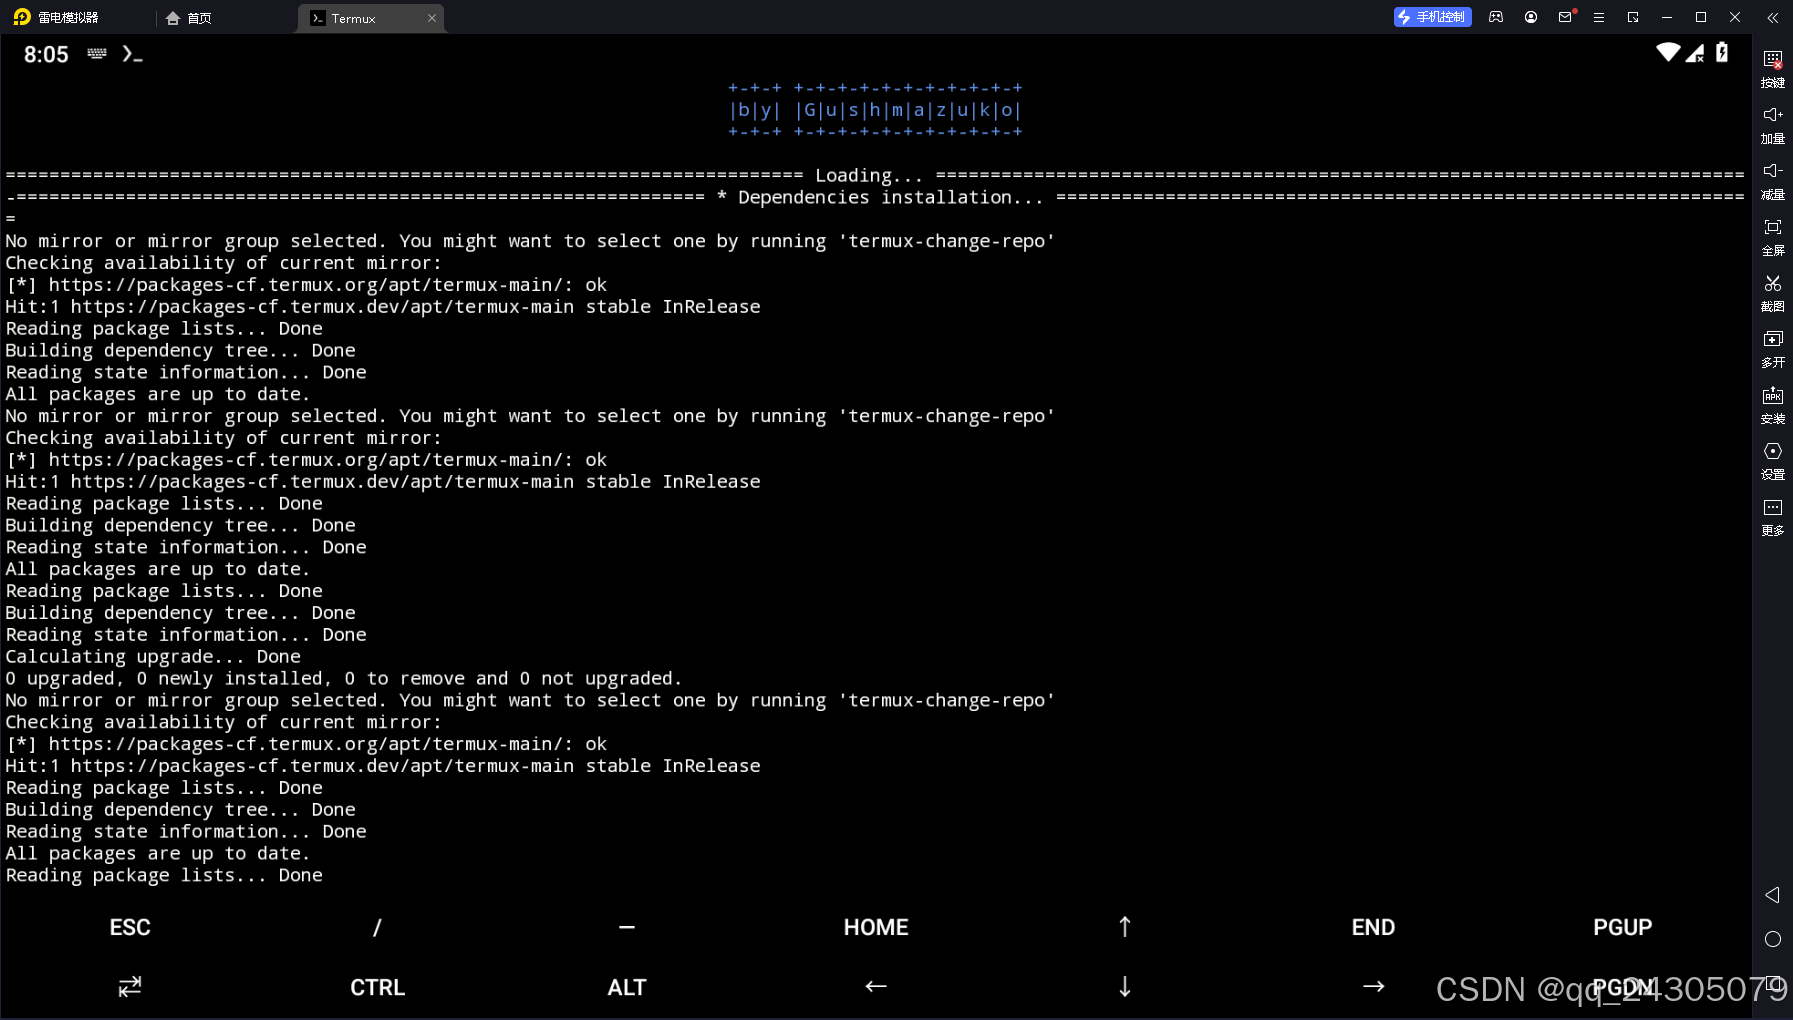Click the Wi-Fi status icon
The image size is (1793, 1020).
(1668, 52)
